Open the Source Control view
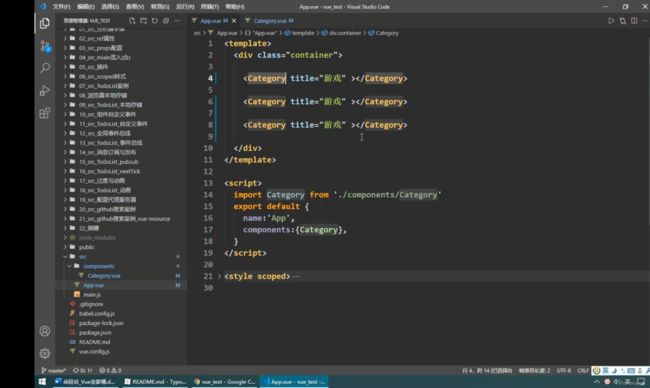The height and width of the screenshot is (388, 650). [45, 46]
